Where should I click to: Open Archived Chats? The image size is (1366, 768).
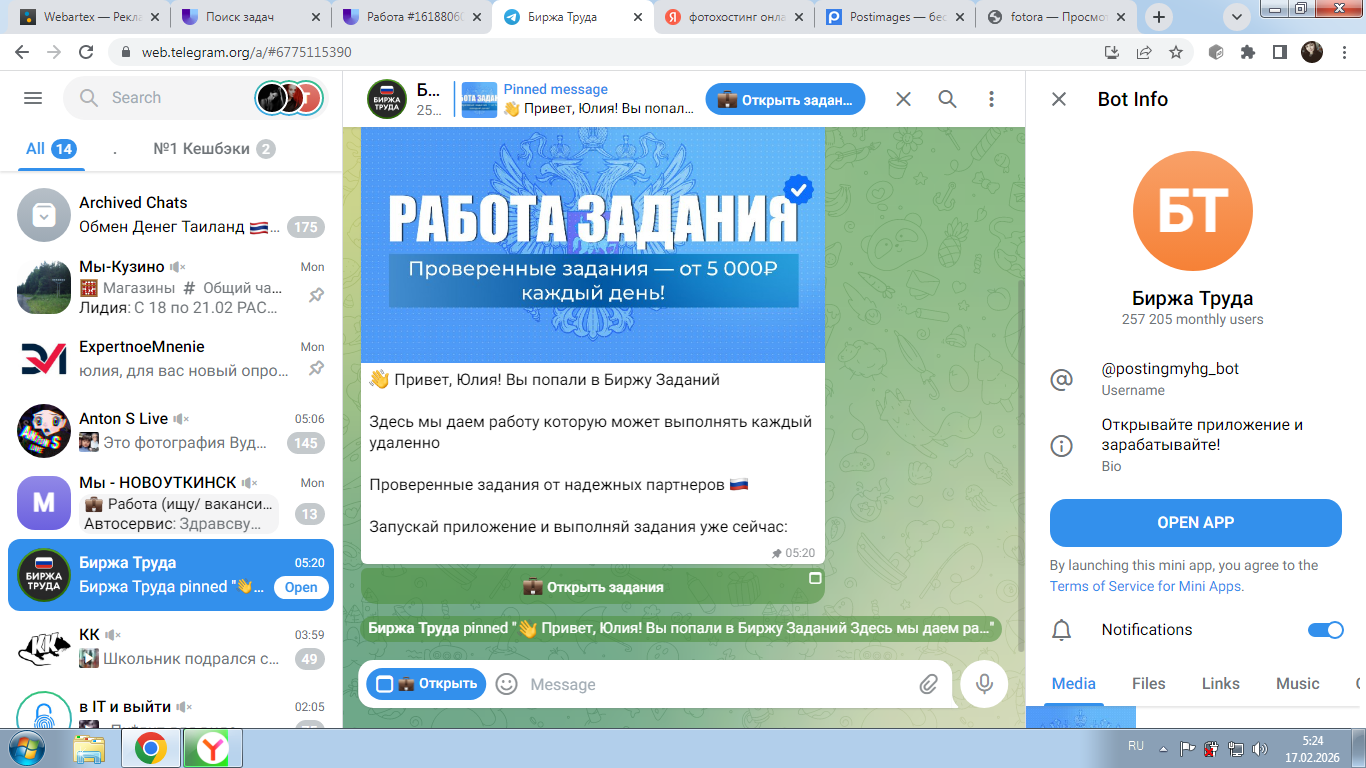(x=171, y=215)
